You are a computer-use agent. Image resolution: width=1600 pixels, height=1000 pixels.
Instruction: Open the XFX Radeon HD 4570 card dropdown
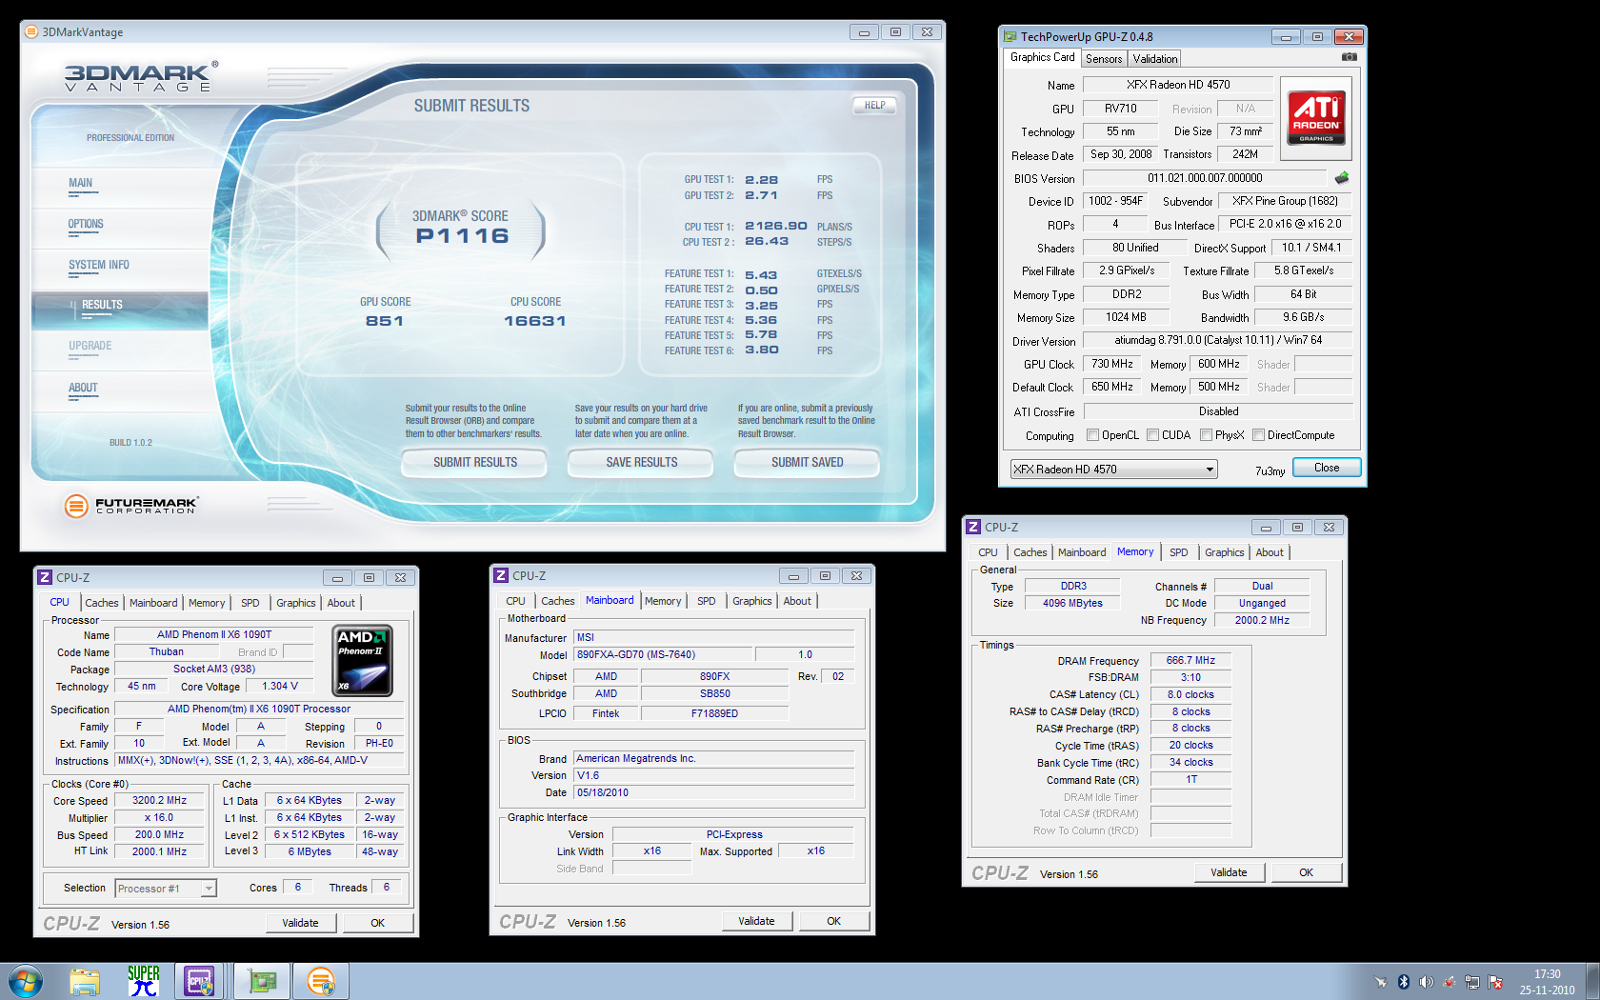[1113, 469]
